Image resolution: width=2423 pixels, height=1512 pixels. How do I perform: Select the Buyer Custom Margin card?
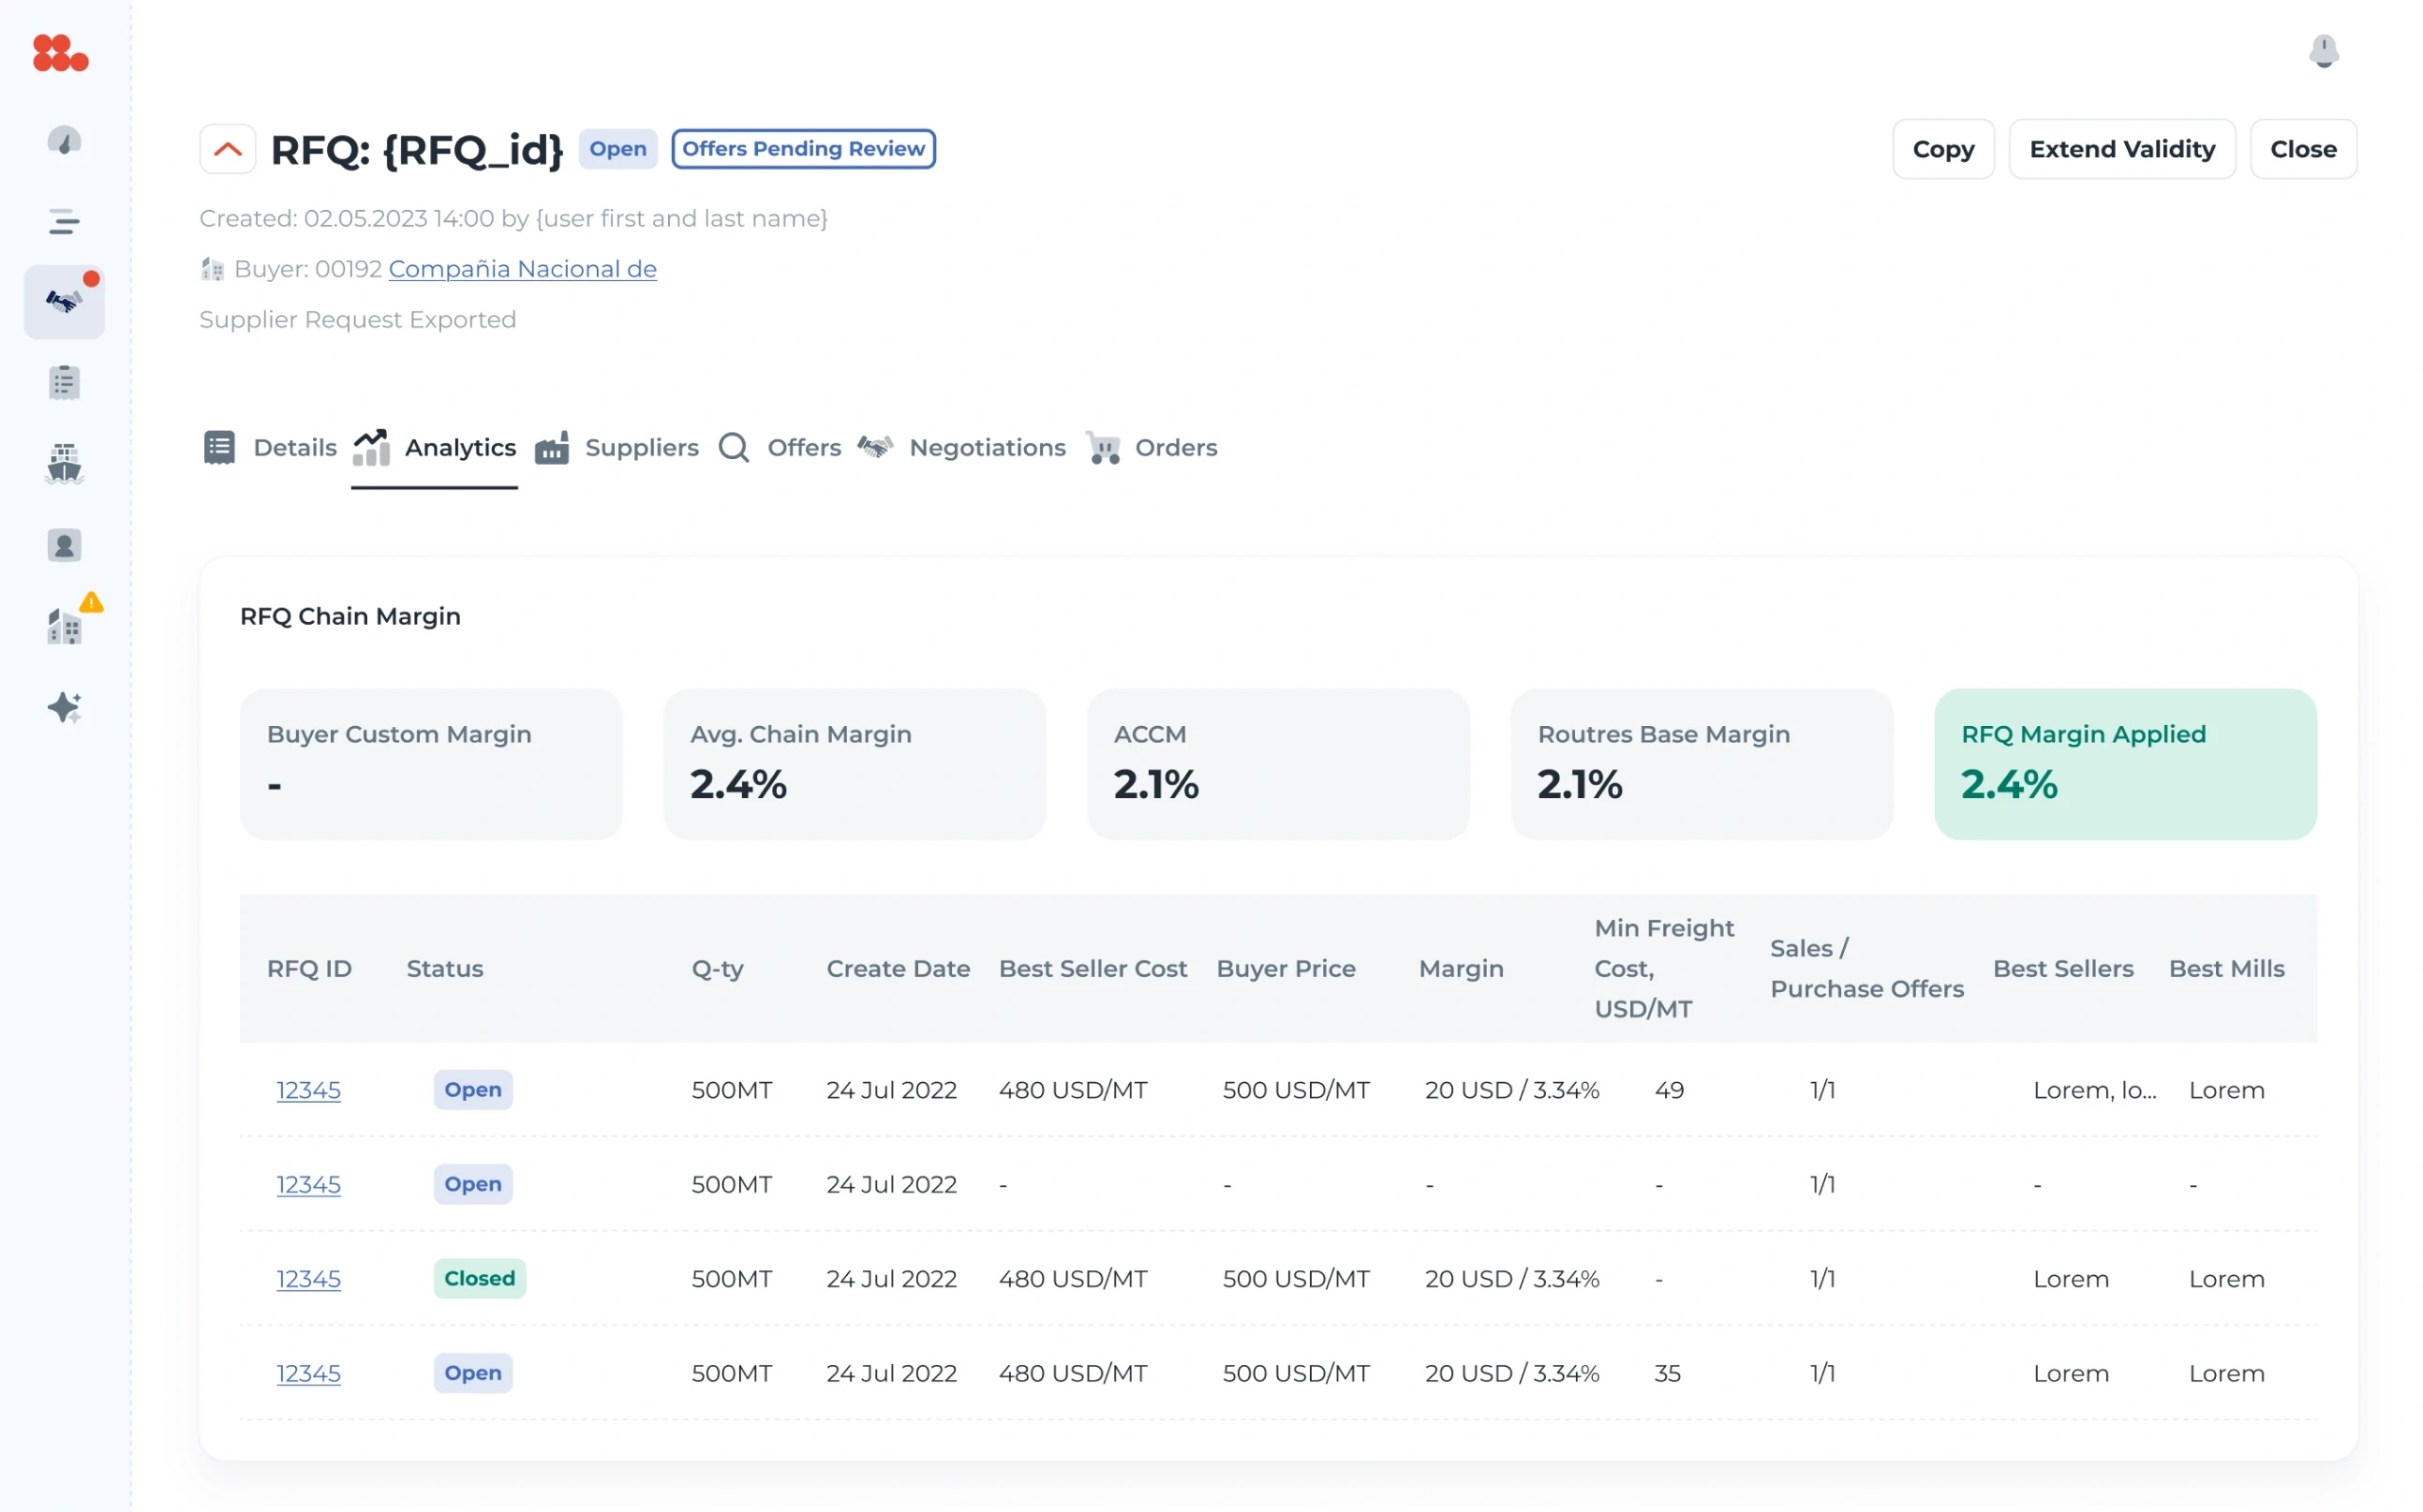(431, 764)
